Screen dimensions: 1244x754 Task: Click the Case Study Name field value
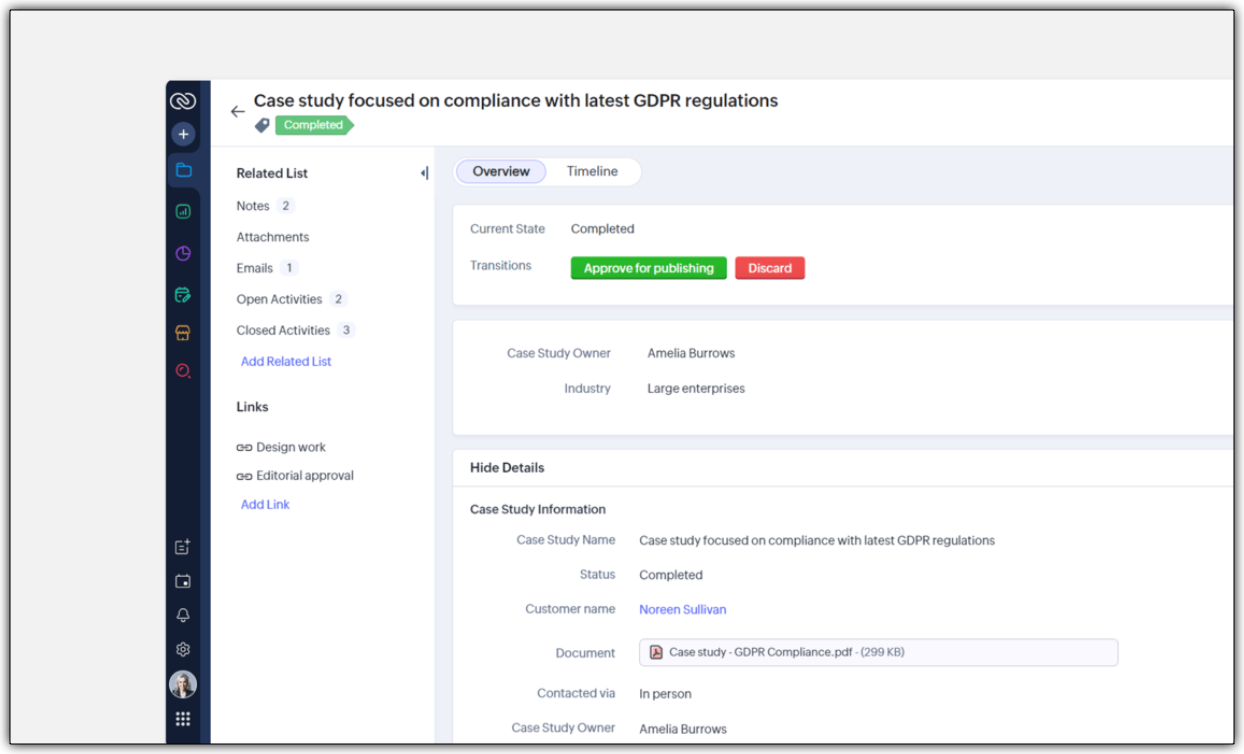point(817,540)
